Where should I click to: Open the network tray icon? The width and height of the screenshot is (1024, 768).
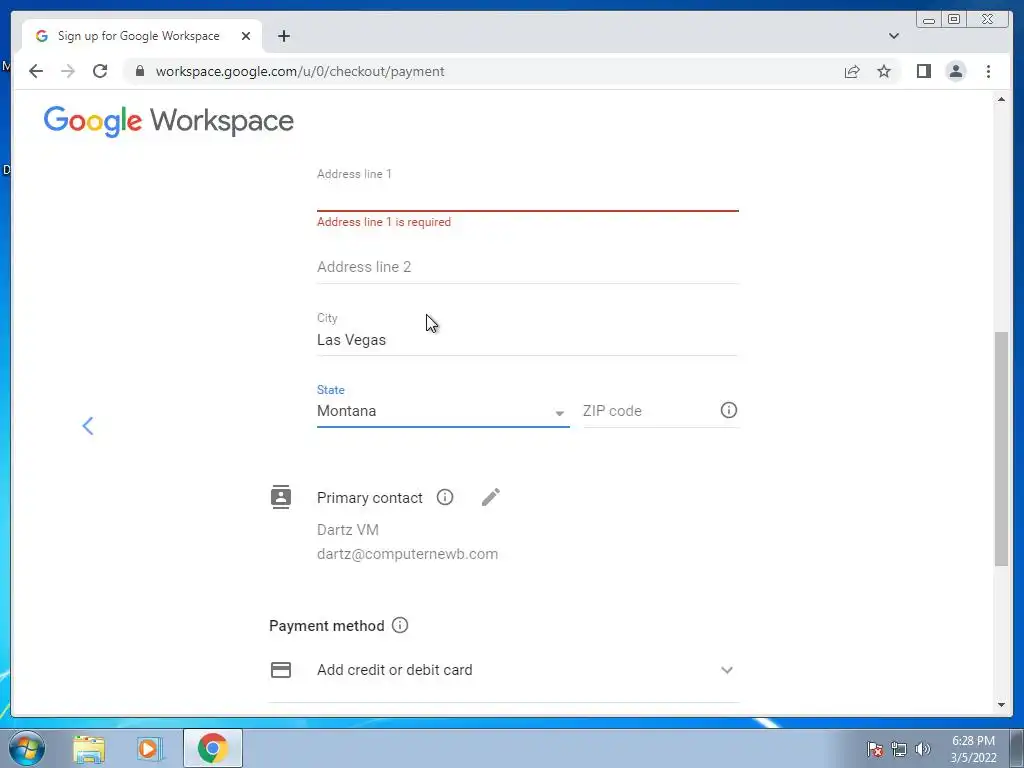899,749
